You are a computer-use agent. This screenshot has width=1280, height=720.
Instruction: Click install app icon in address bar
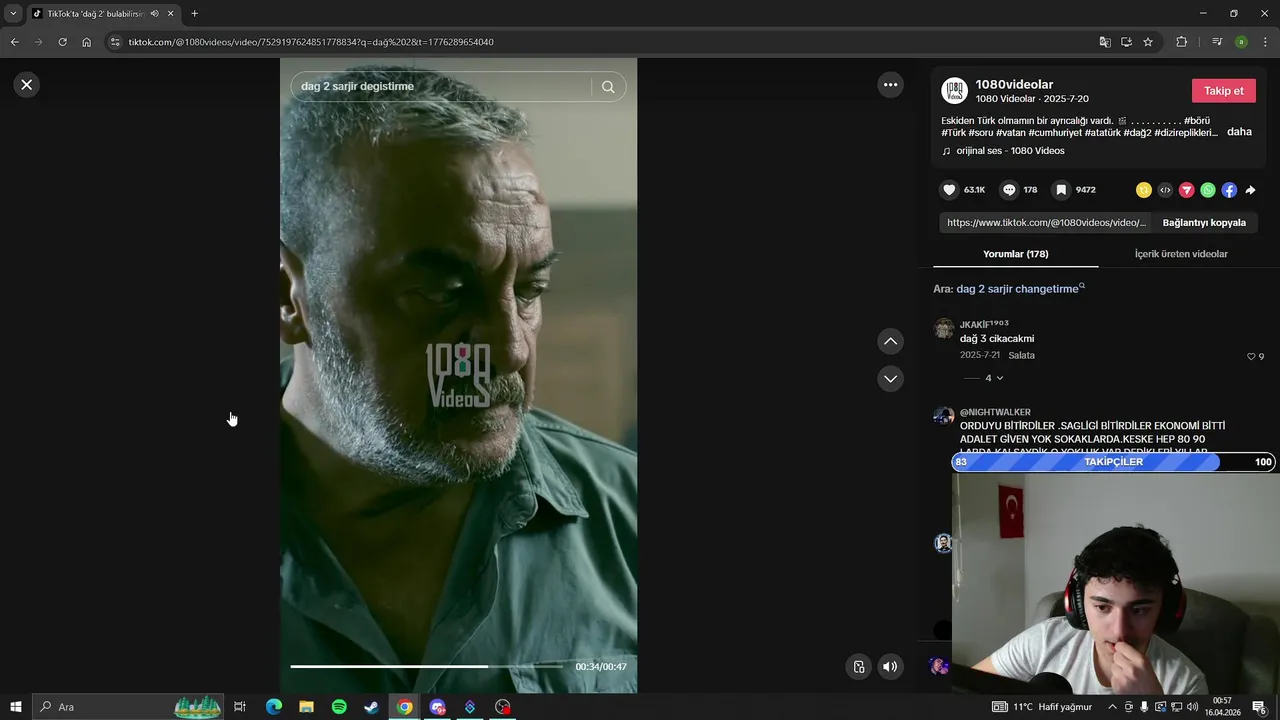coord(1126,42)
